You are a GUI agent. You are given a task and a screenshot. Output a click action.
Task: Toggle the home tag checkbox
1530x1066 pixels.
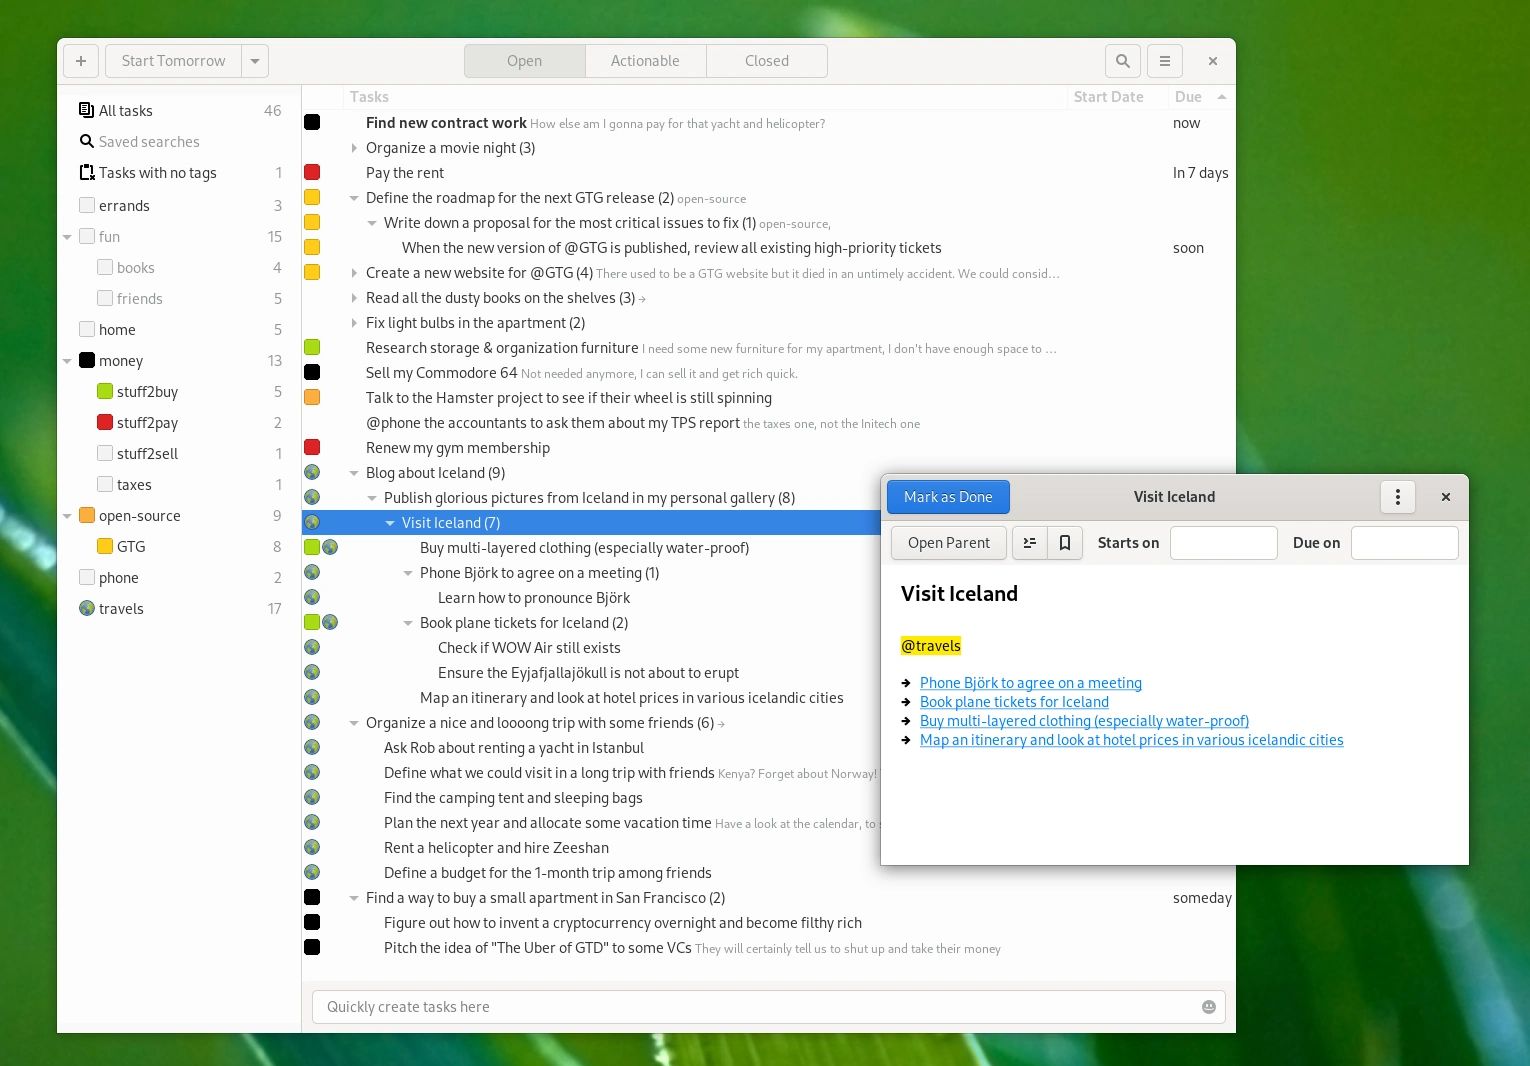tap(87, 329)
